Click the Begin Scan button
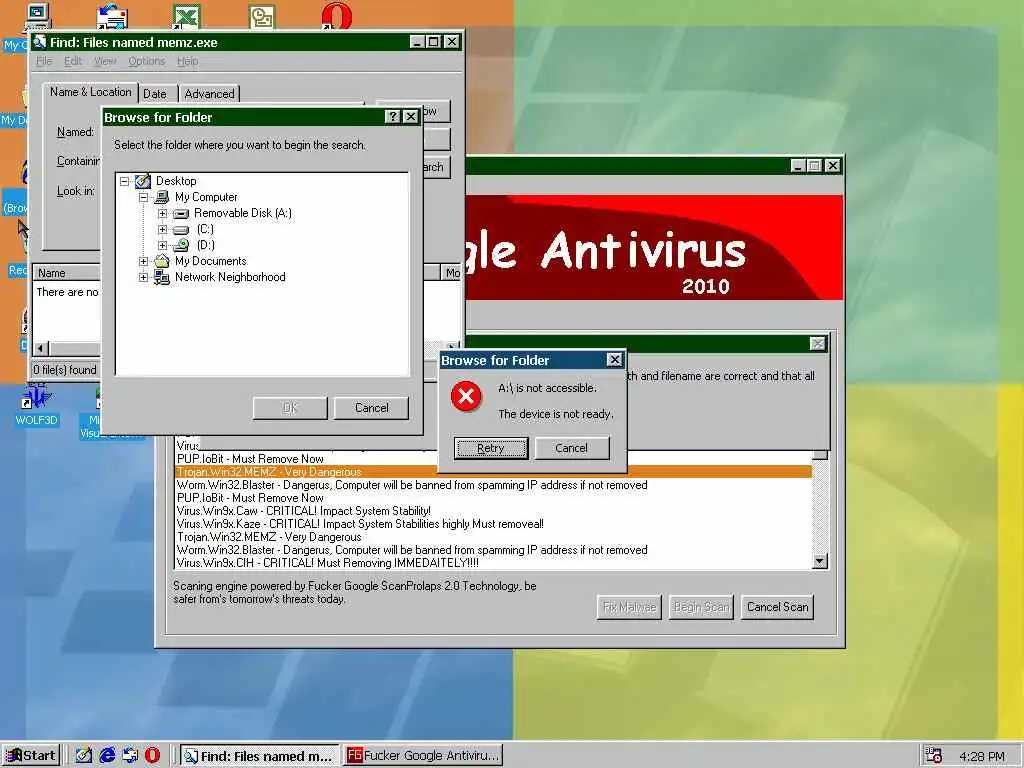Viewport: 1024px width, 768px height. coord(701,607)
